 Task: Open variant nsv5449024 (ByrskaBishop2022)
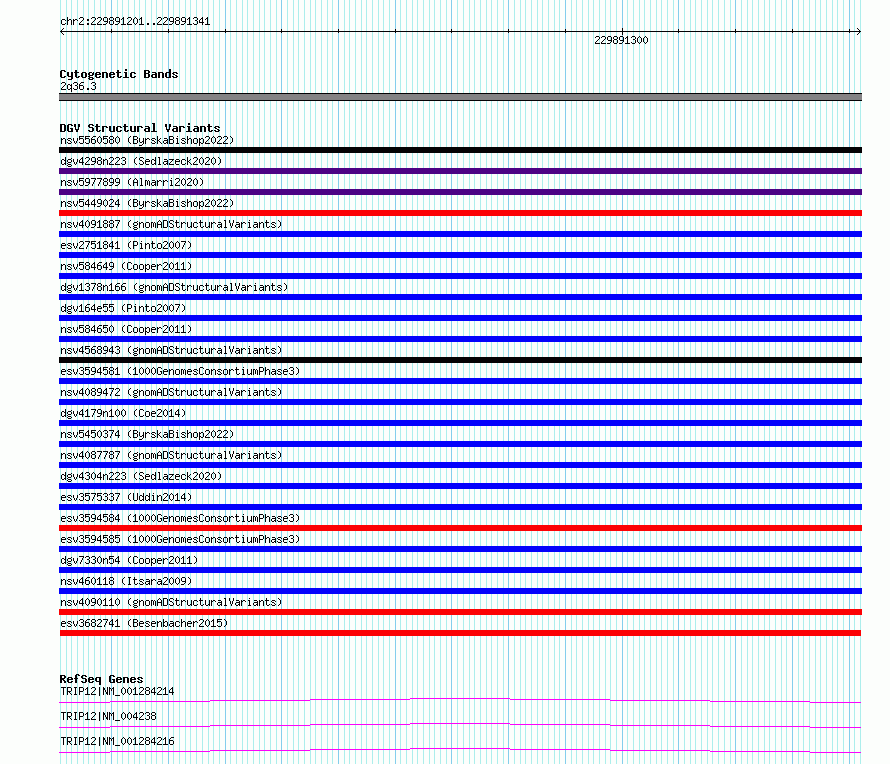pos(147,203)
